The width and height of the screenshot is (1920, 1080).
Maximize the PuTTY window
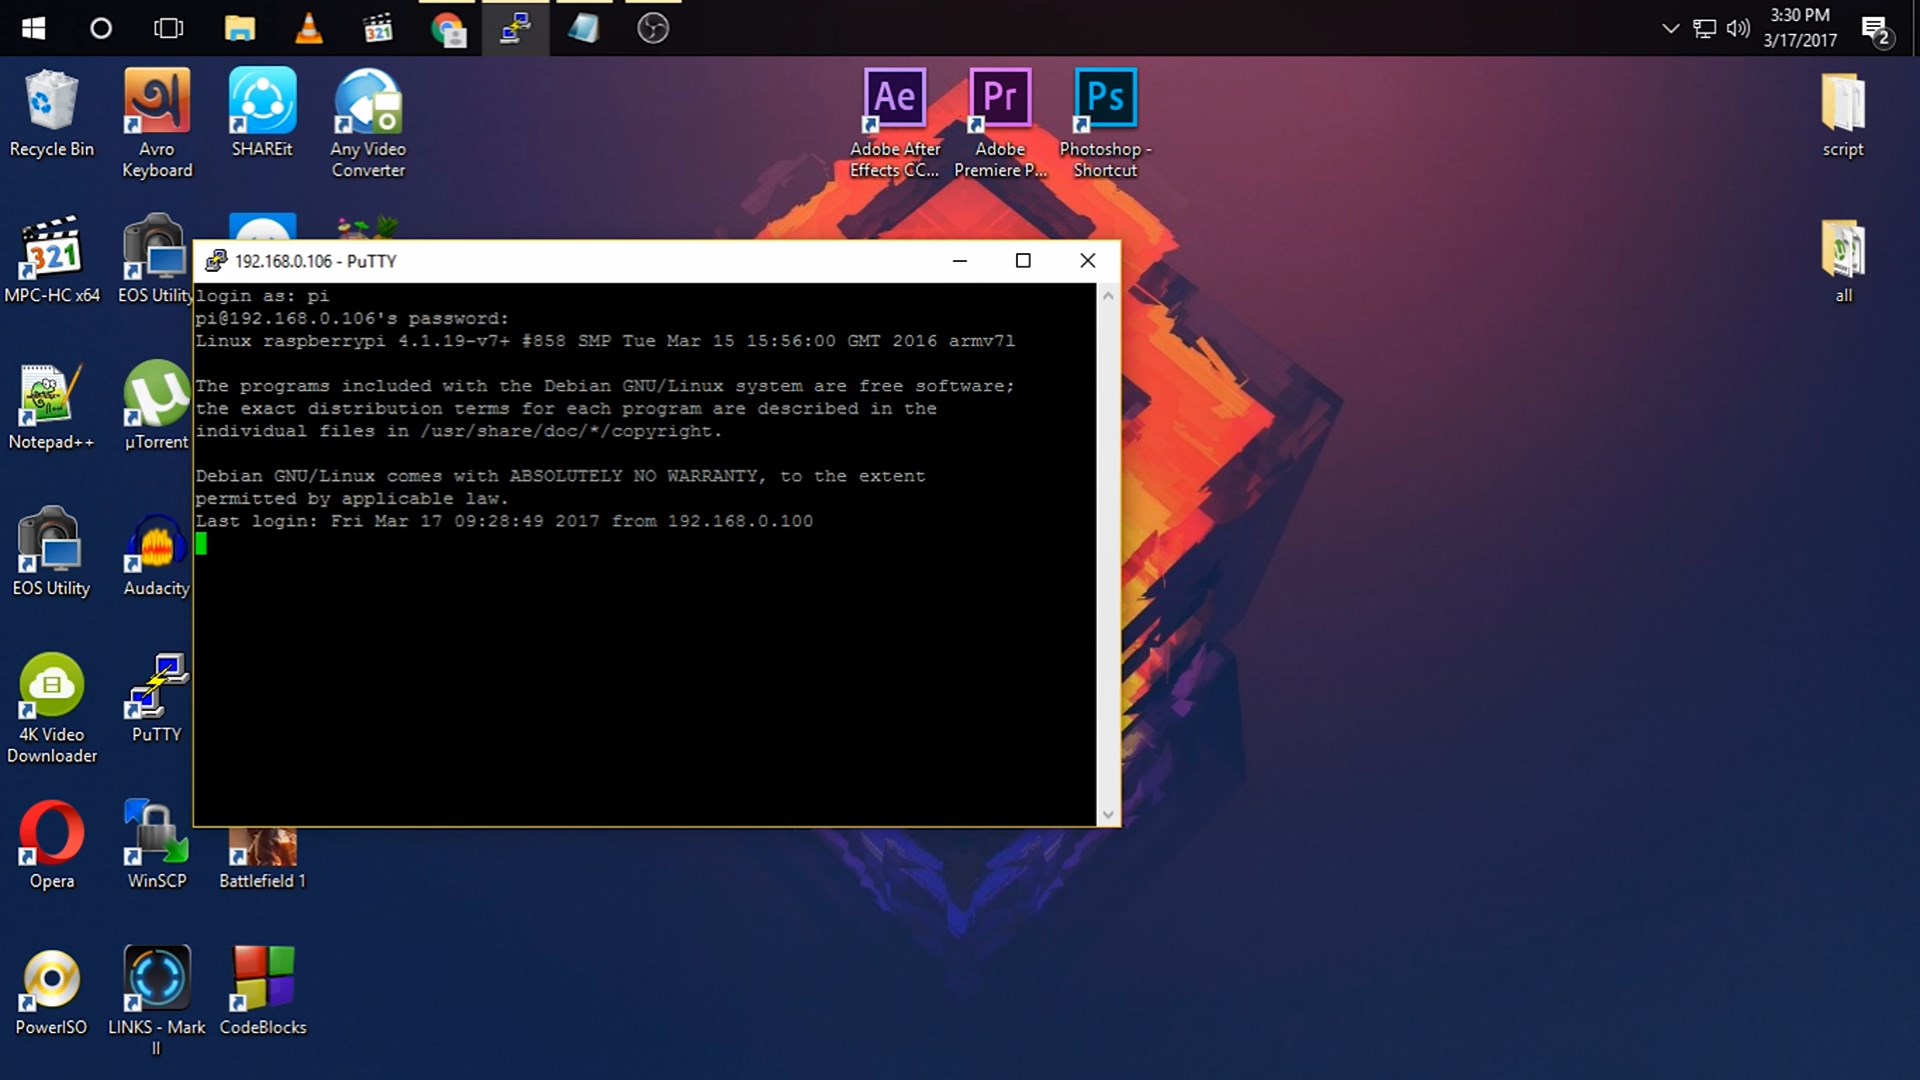click(1023, 261)
